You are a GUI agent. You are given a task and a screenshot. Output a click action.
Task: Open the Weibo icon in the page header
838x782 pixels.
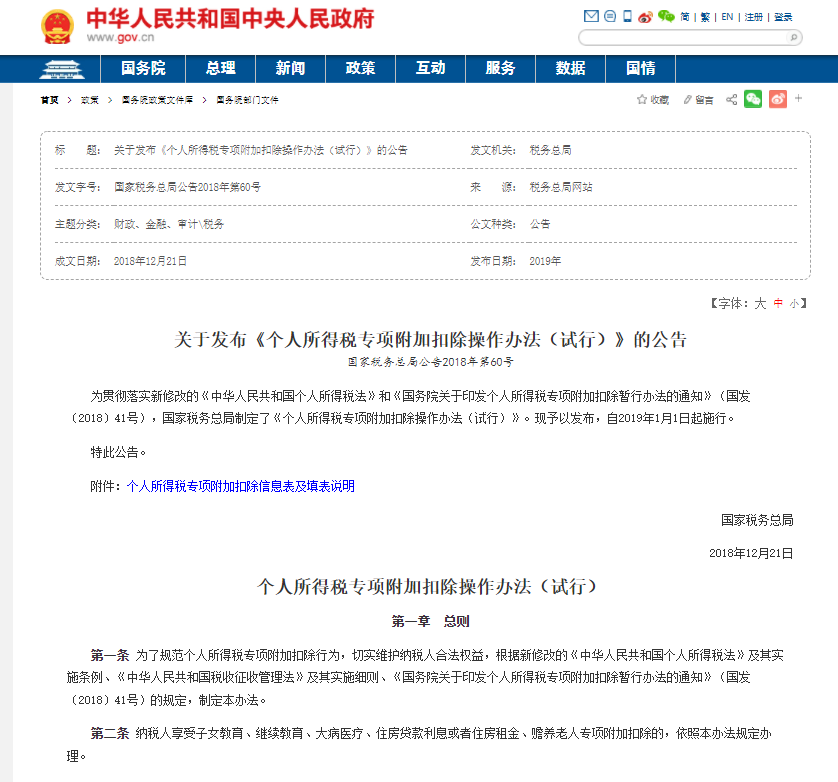pos(646,15)
